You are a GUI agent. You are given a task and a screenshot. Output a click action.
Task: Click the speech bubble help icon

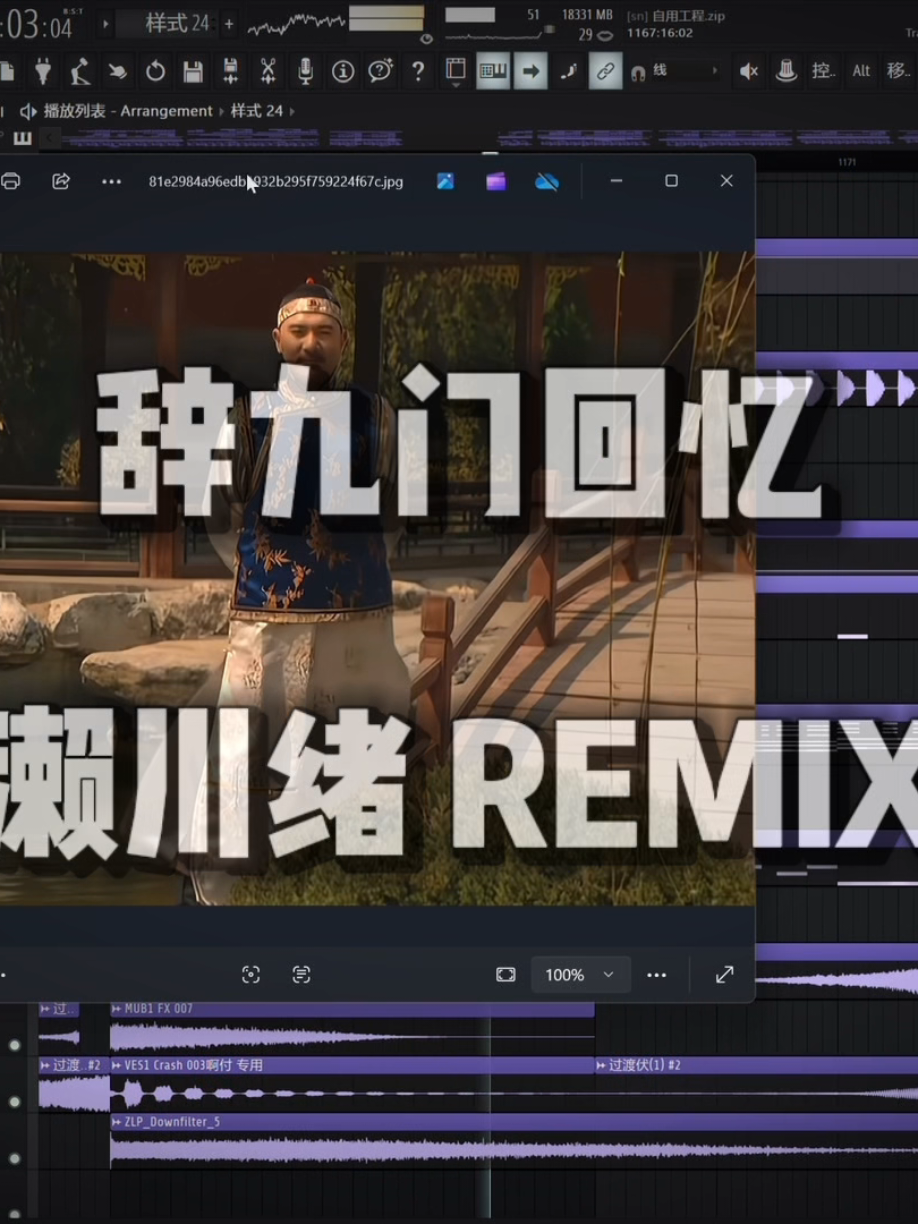(x=380, y=71)
